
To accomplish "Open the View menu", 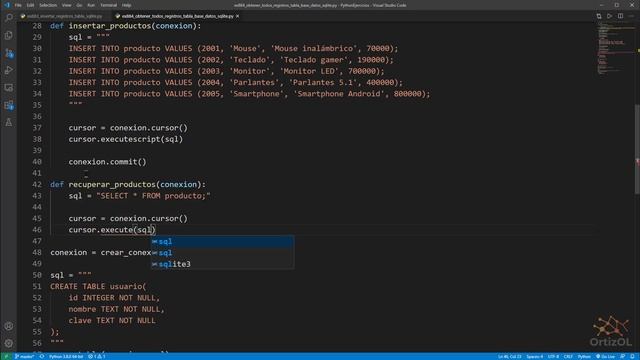I will (67, 5).
